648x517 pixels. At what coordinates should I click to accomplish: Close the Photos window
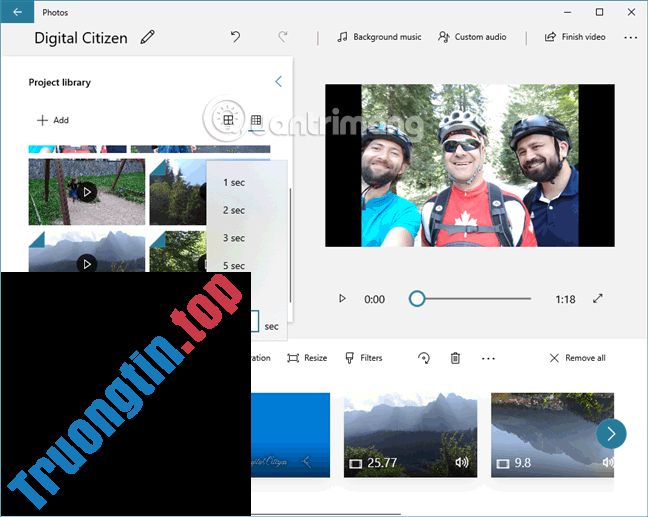(x=631, y=12)
